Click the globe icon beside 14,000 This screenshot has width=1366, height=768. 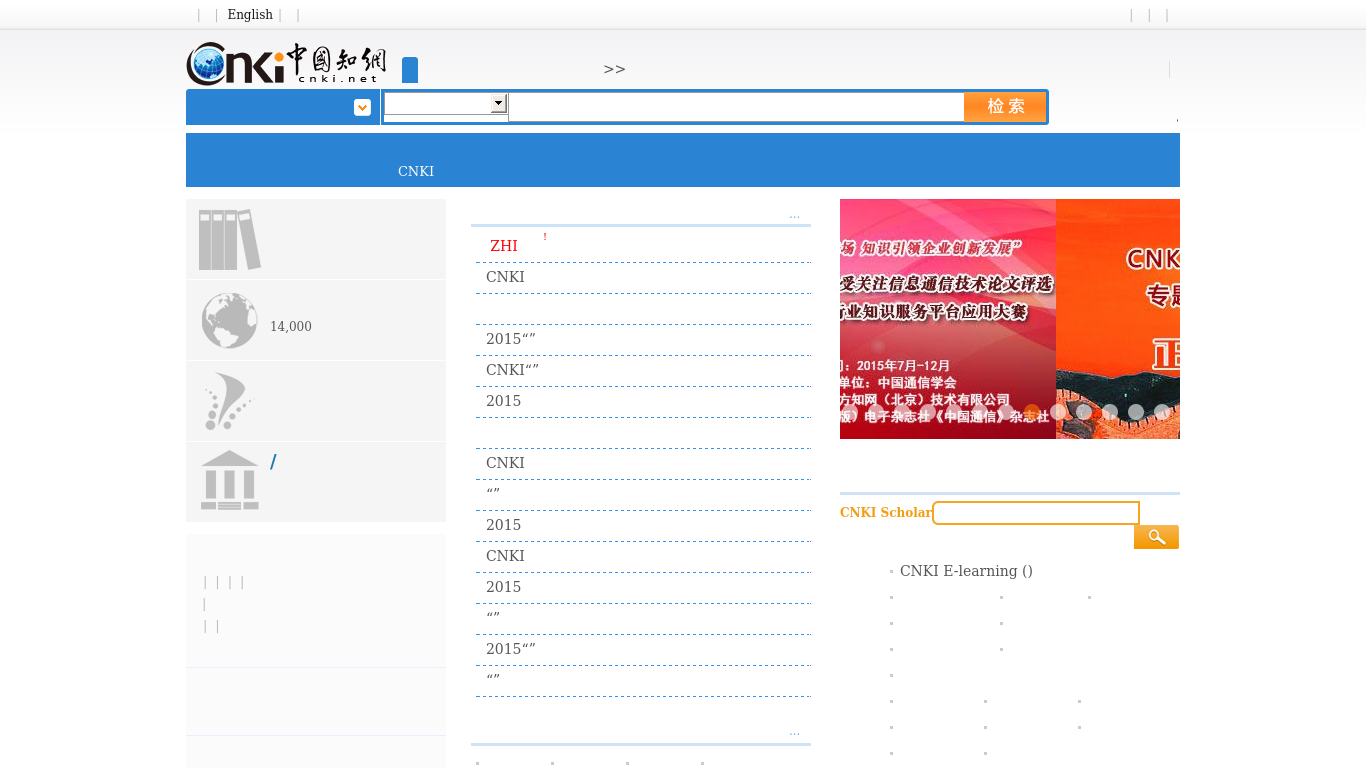click(x=229, y=320)
